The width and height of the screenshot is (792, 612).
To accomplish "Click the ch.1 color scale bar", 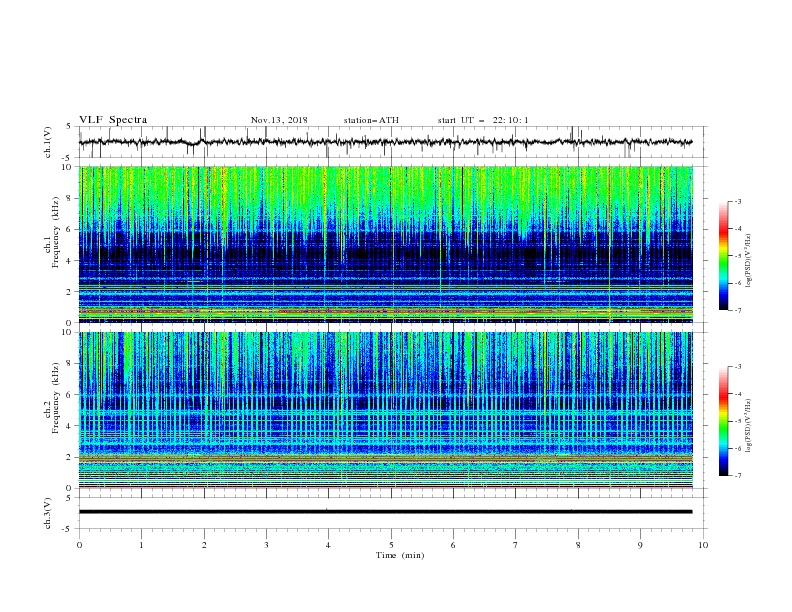I will [x=723, y=256].
